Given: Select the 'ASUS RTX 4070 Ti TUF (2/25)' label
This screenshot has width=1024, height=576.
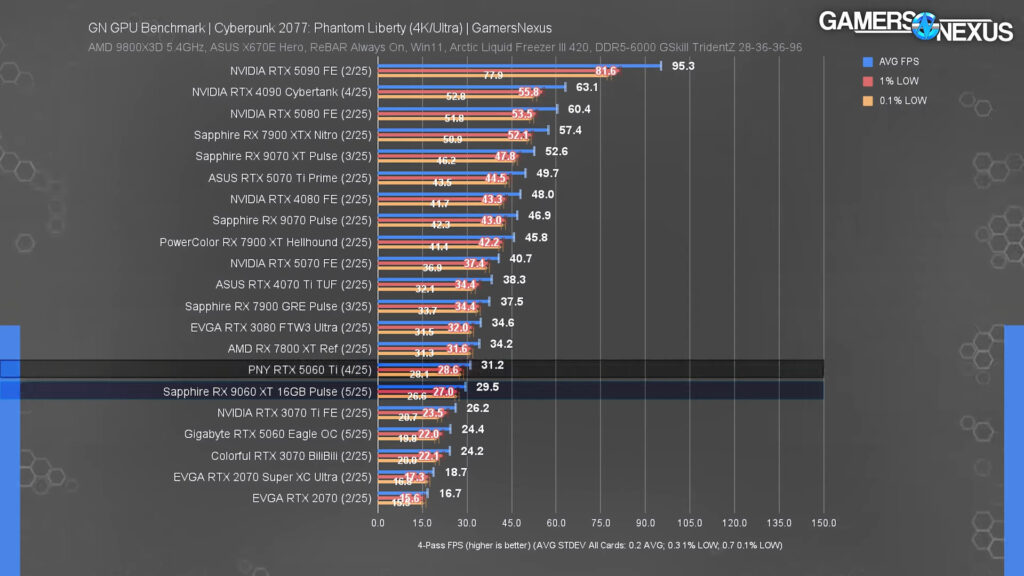Looking at the screenshot, I should tap(293, 285).
